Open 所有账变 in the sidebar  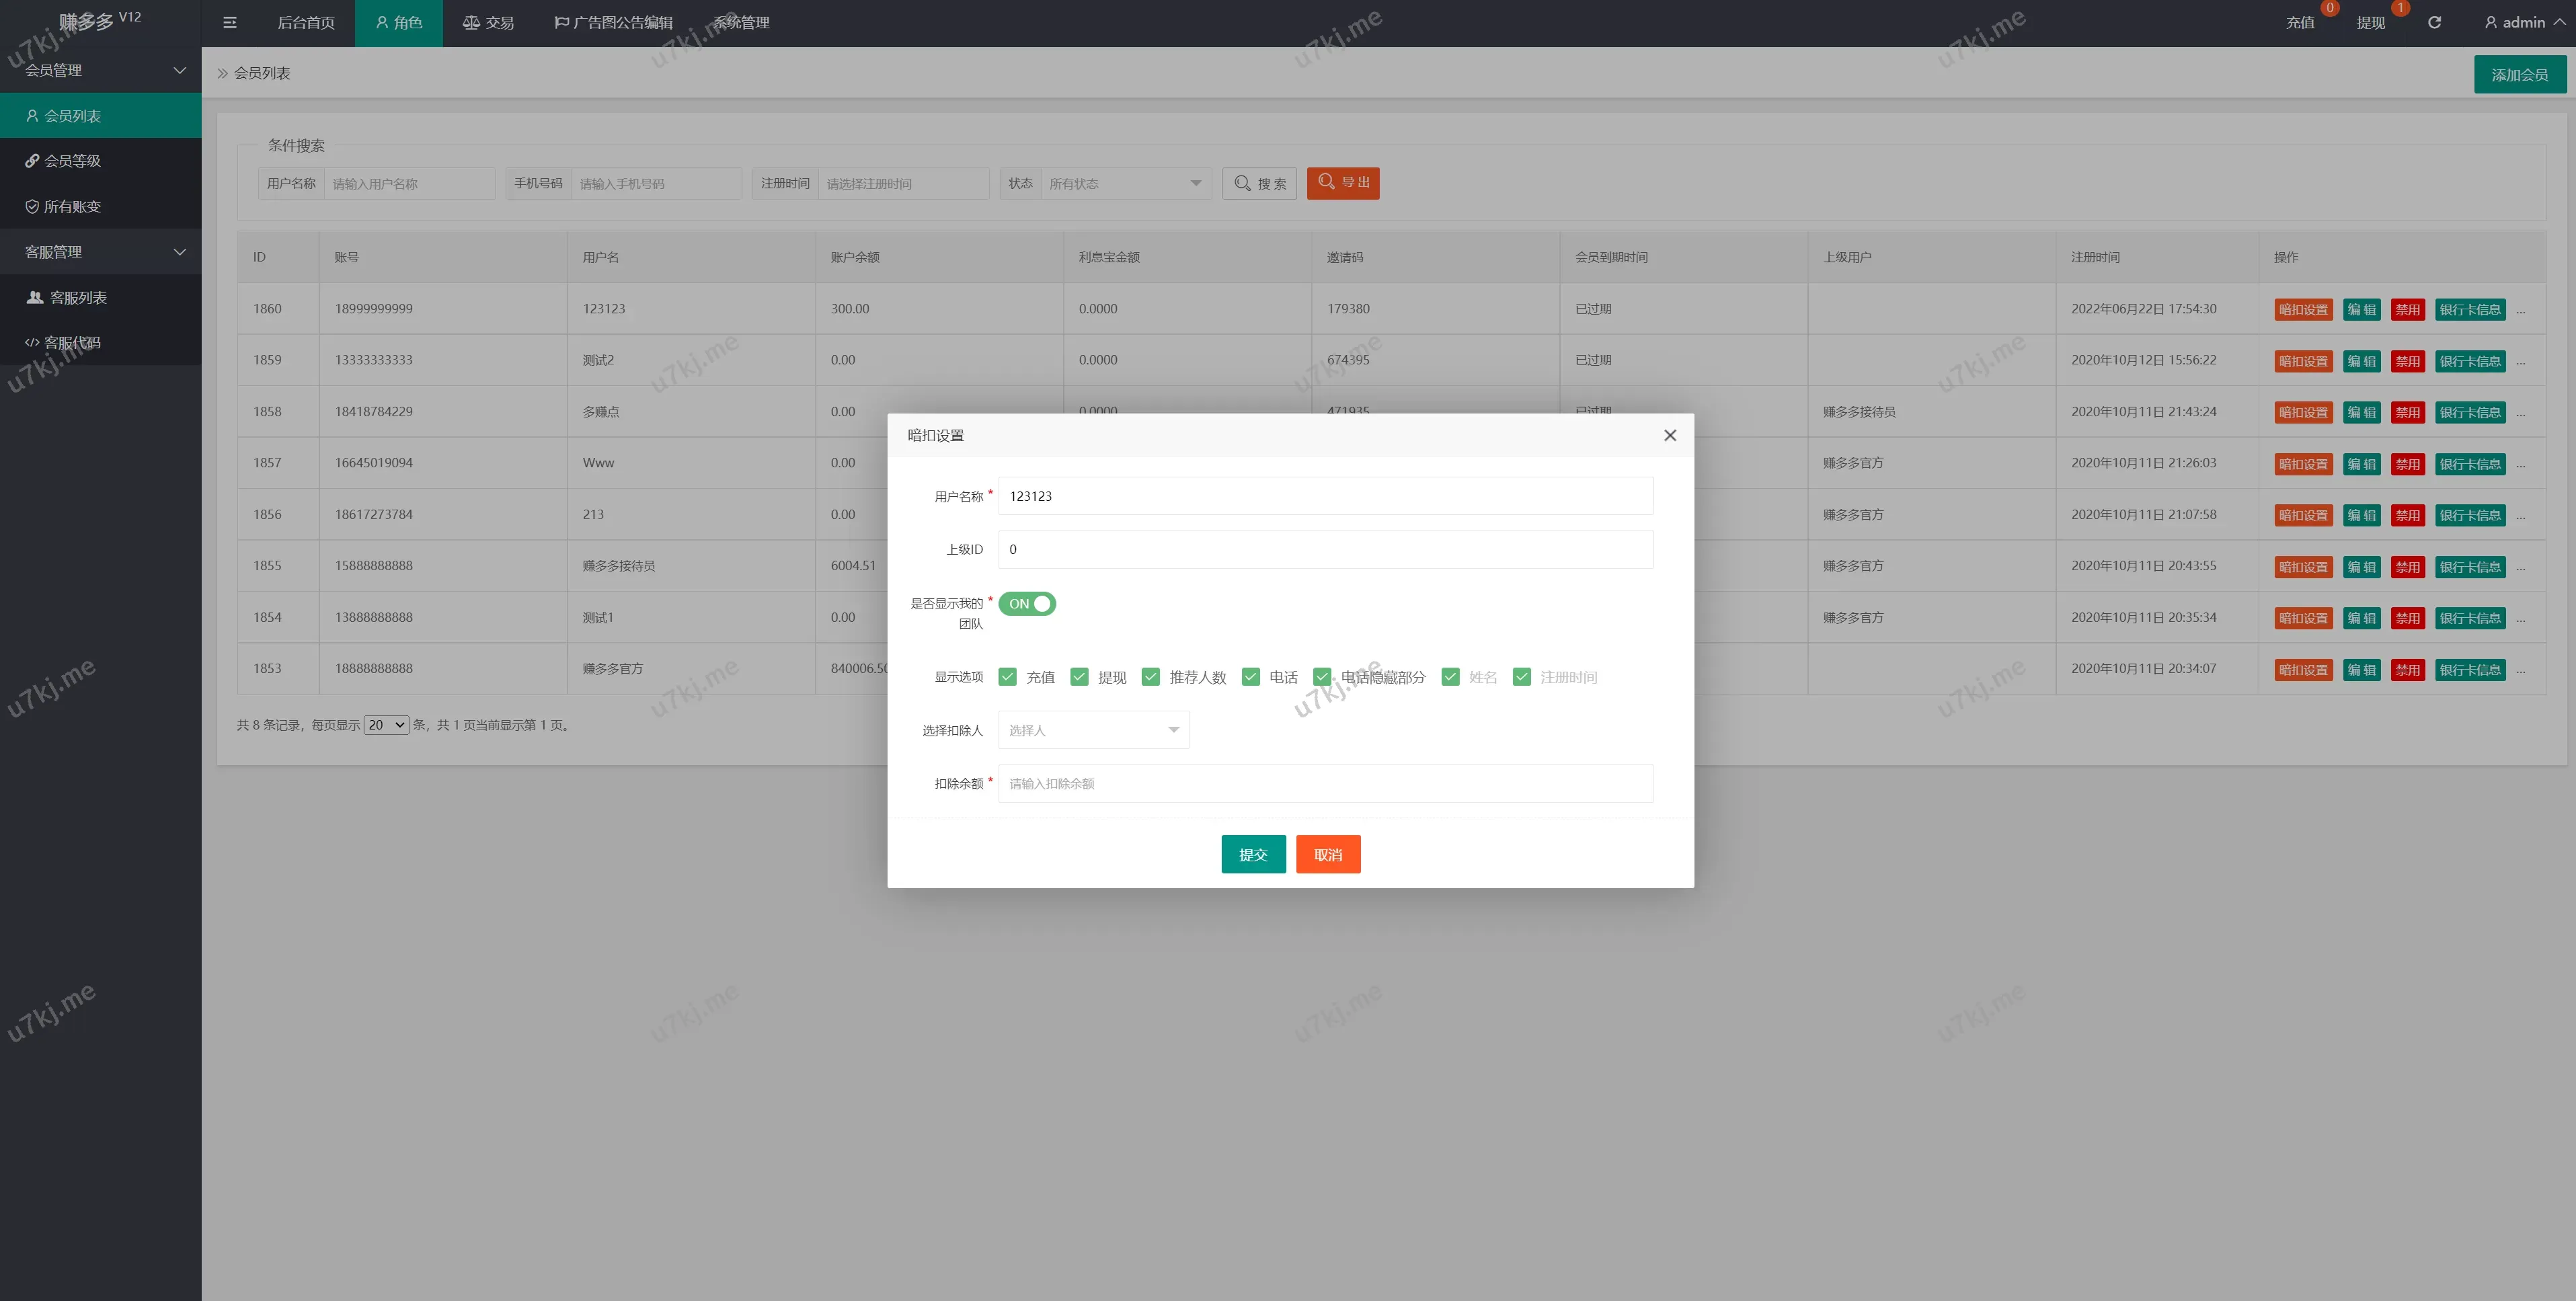point(72,206)
